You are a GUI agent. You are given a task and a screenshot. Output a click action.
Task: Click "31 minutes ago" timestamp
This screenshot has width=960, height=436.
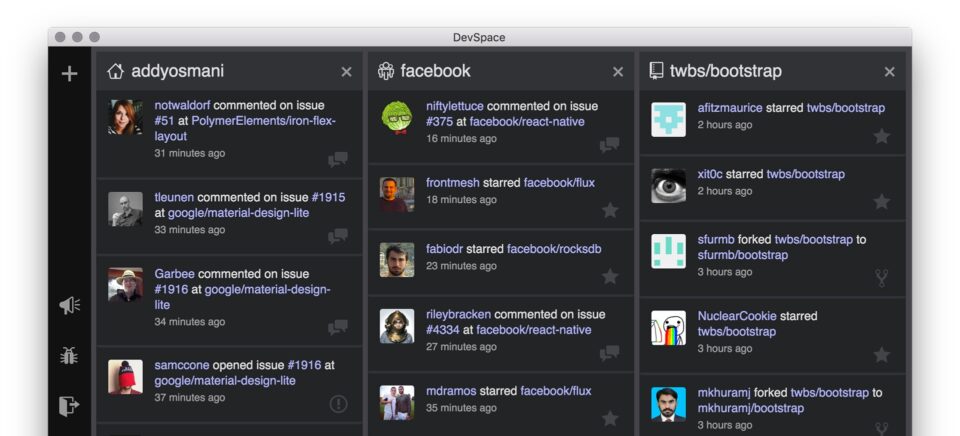190,153
